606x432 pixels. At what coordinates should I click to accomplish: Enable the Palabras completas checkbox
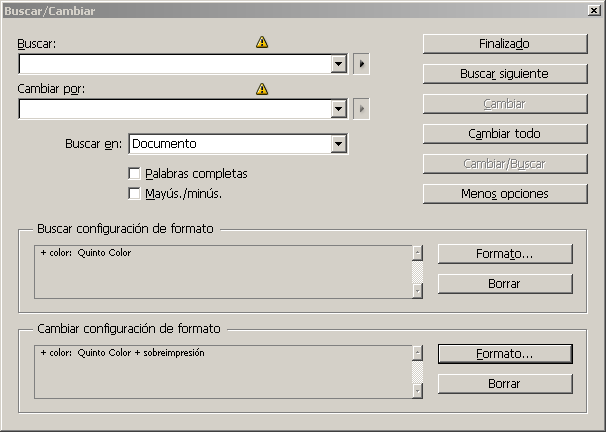134,173
